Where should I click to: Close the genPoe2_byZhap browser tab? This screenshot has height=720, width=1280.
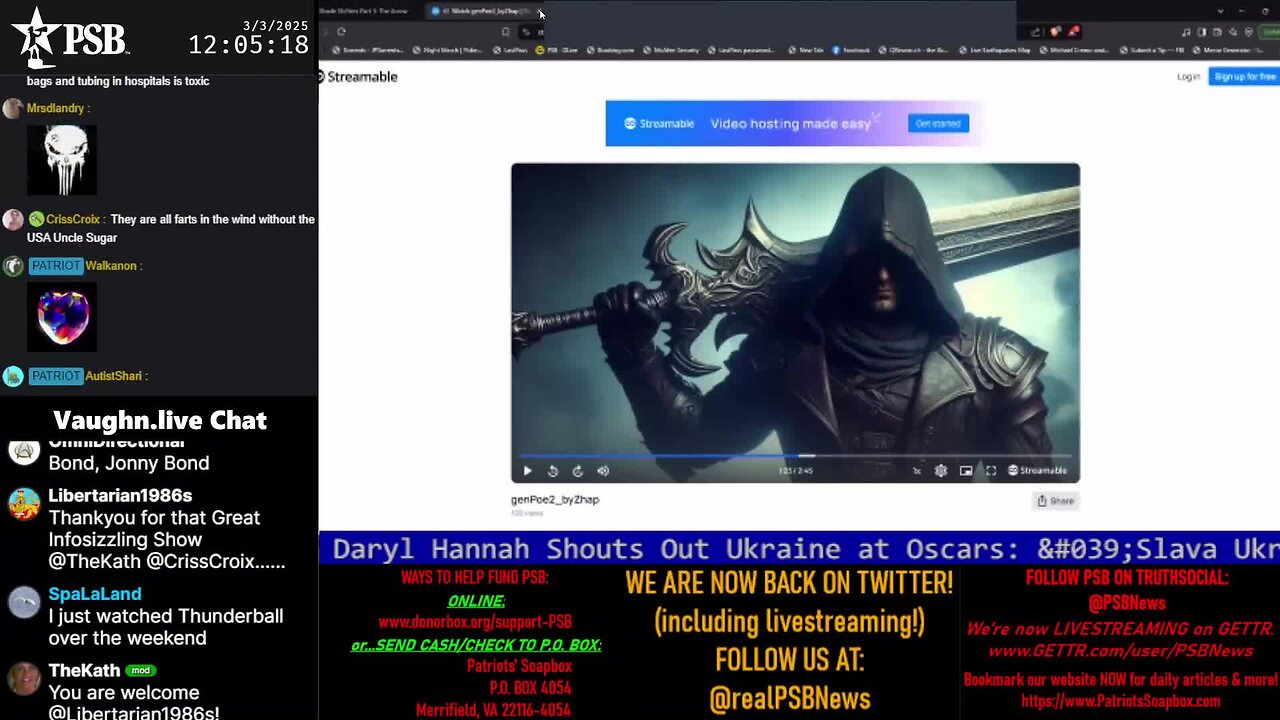(541, 12)
